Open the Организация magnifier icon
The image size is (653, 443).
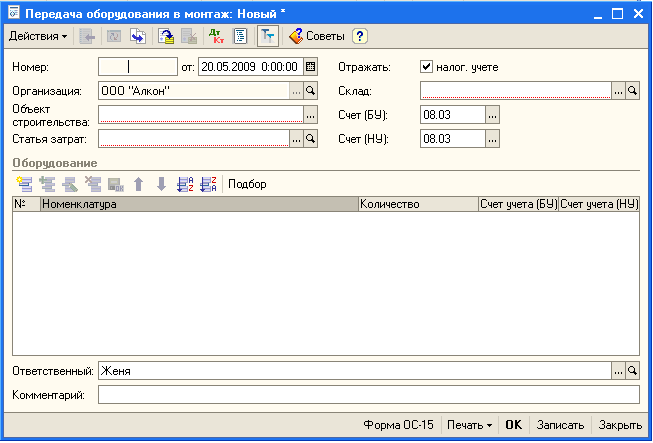click(x=310, y=91)
